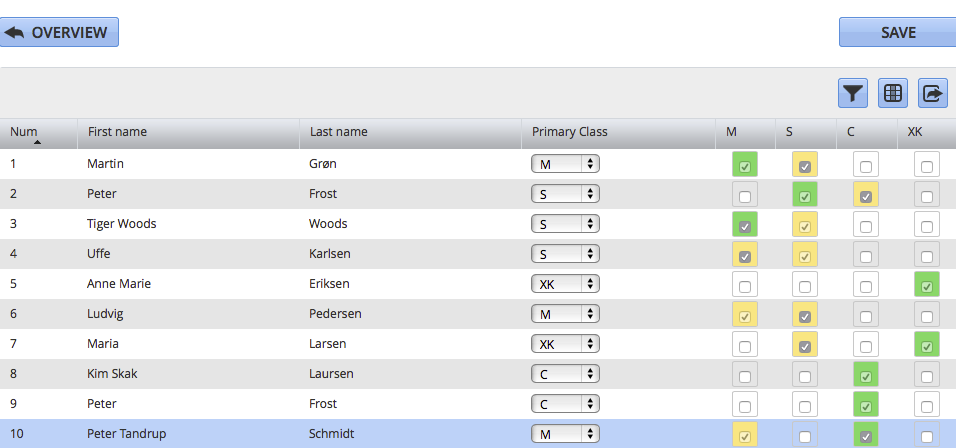The image size is (956, 448).
Task: Expand Primary Class dropdown for Anne Marie
Action: tap(565, 284)
